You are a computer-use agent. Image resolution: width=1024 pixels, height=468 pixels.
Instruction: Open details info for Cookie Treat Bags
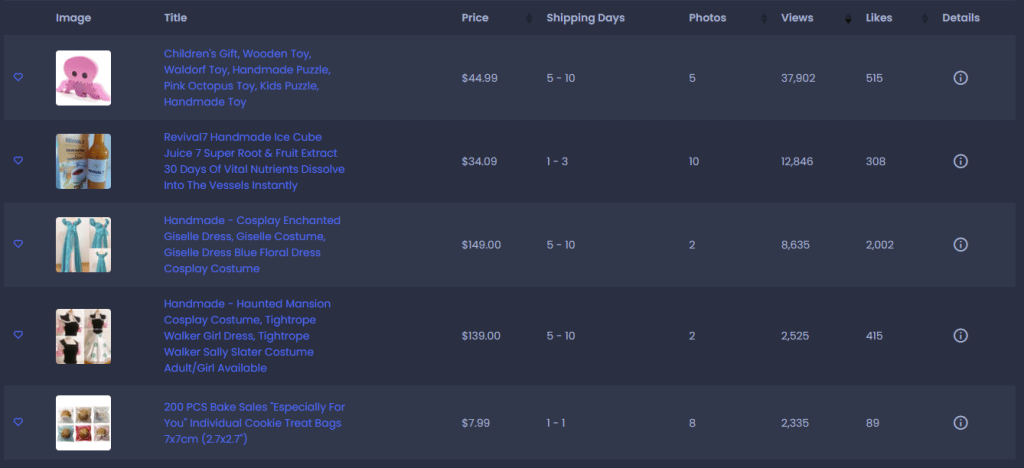[x=960, y=423]
